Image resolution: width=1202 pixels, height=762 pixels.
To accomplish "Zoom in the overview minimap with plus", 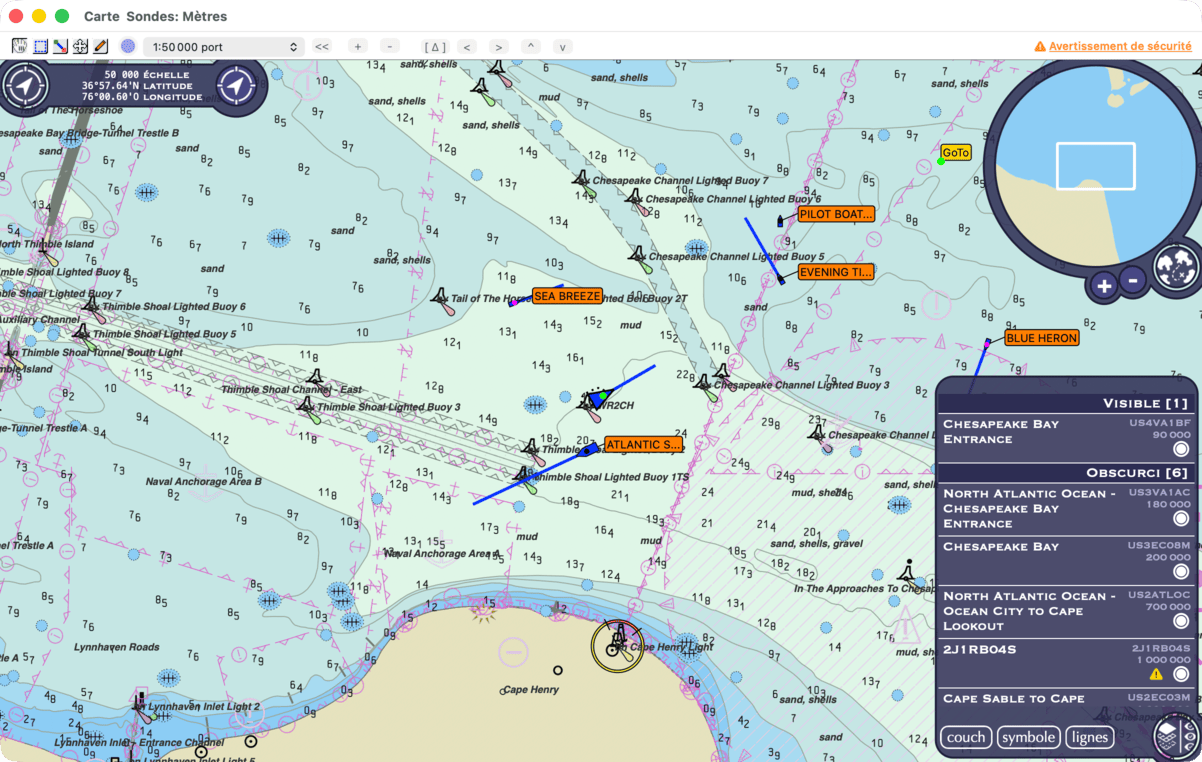I will pyautogui.click(x=1104, y=286).
